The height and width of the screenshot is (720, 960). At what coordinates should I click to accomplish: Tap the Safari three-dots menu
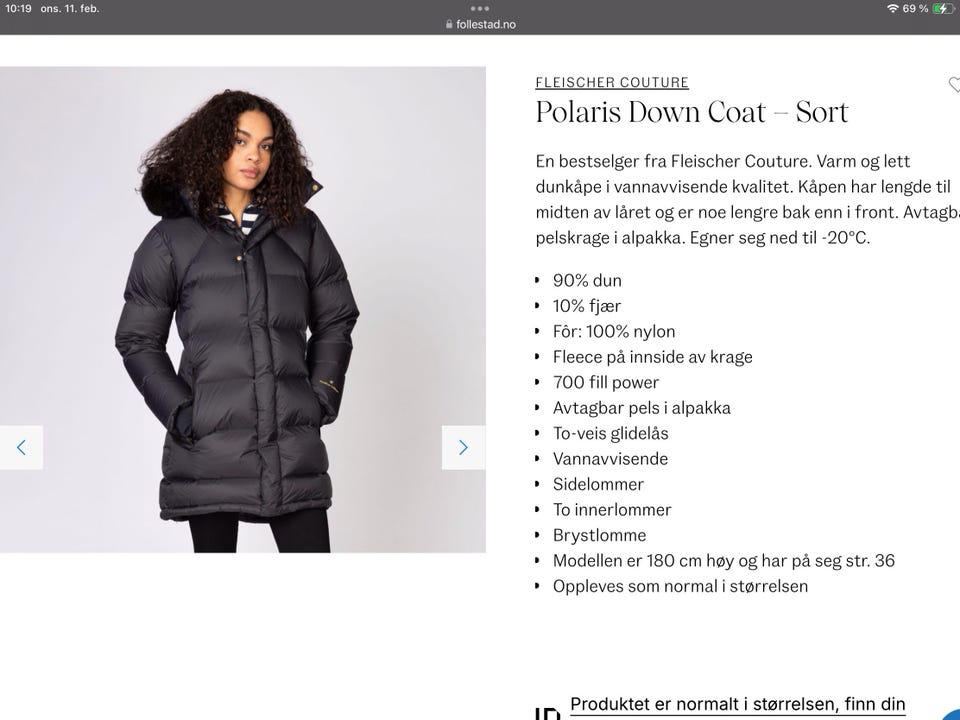pyautogui.click(x=479, y=9)
